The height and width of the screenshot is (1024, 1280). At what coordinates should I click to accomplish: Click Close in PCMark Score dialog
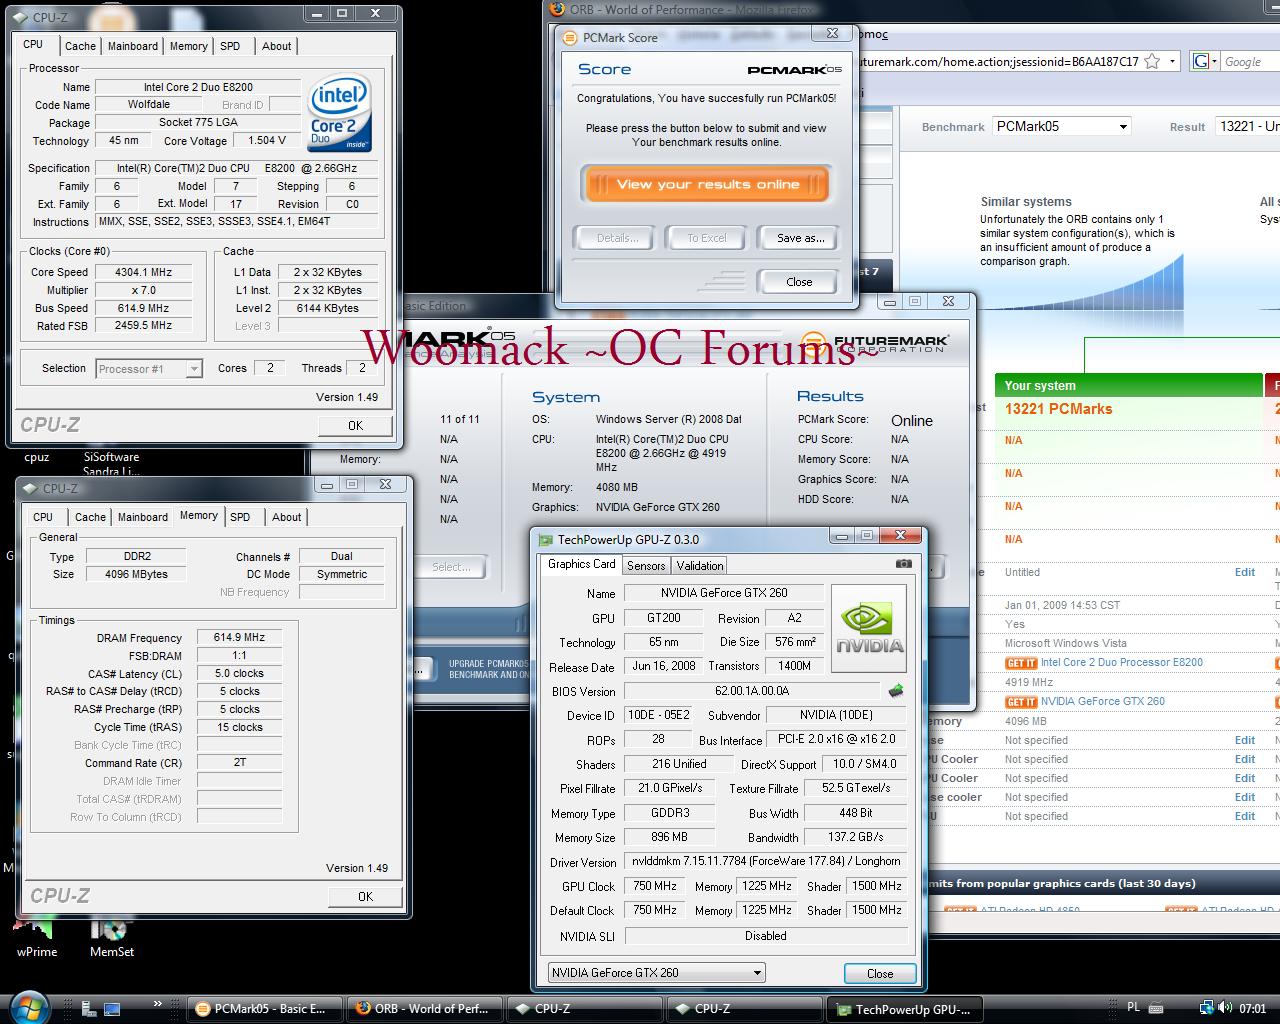tap(799, 282)
